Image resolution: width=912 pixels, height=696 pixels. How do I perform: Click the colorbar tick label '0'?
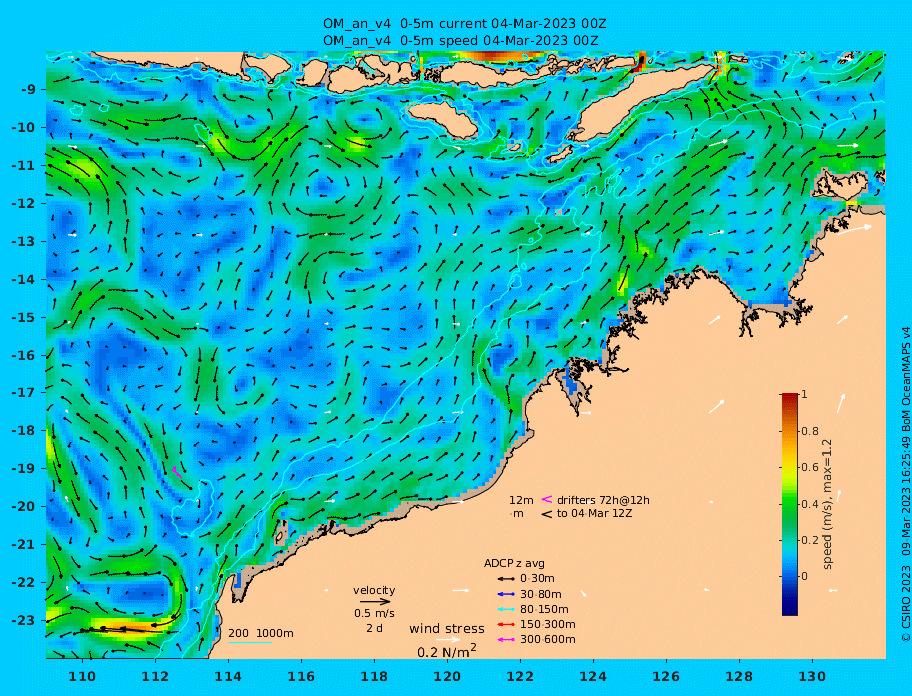pos(804,576)
